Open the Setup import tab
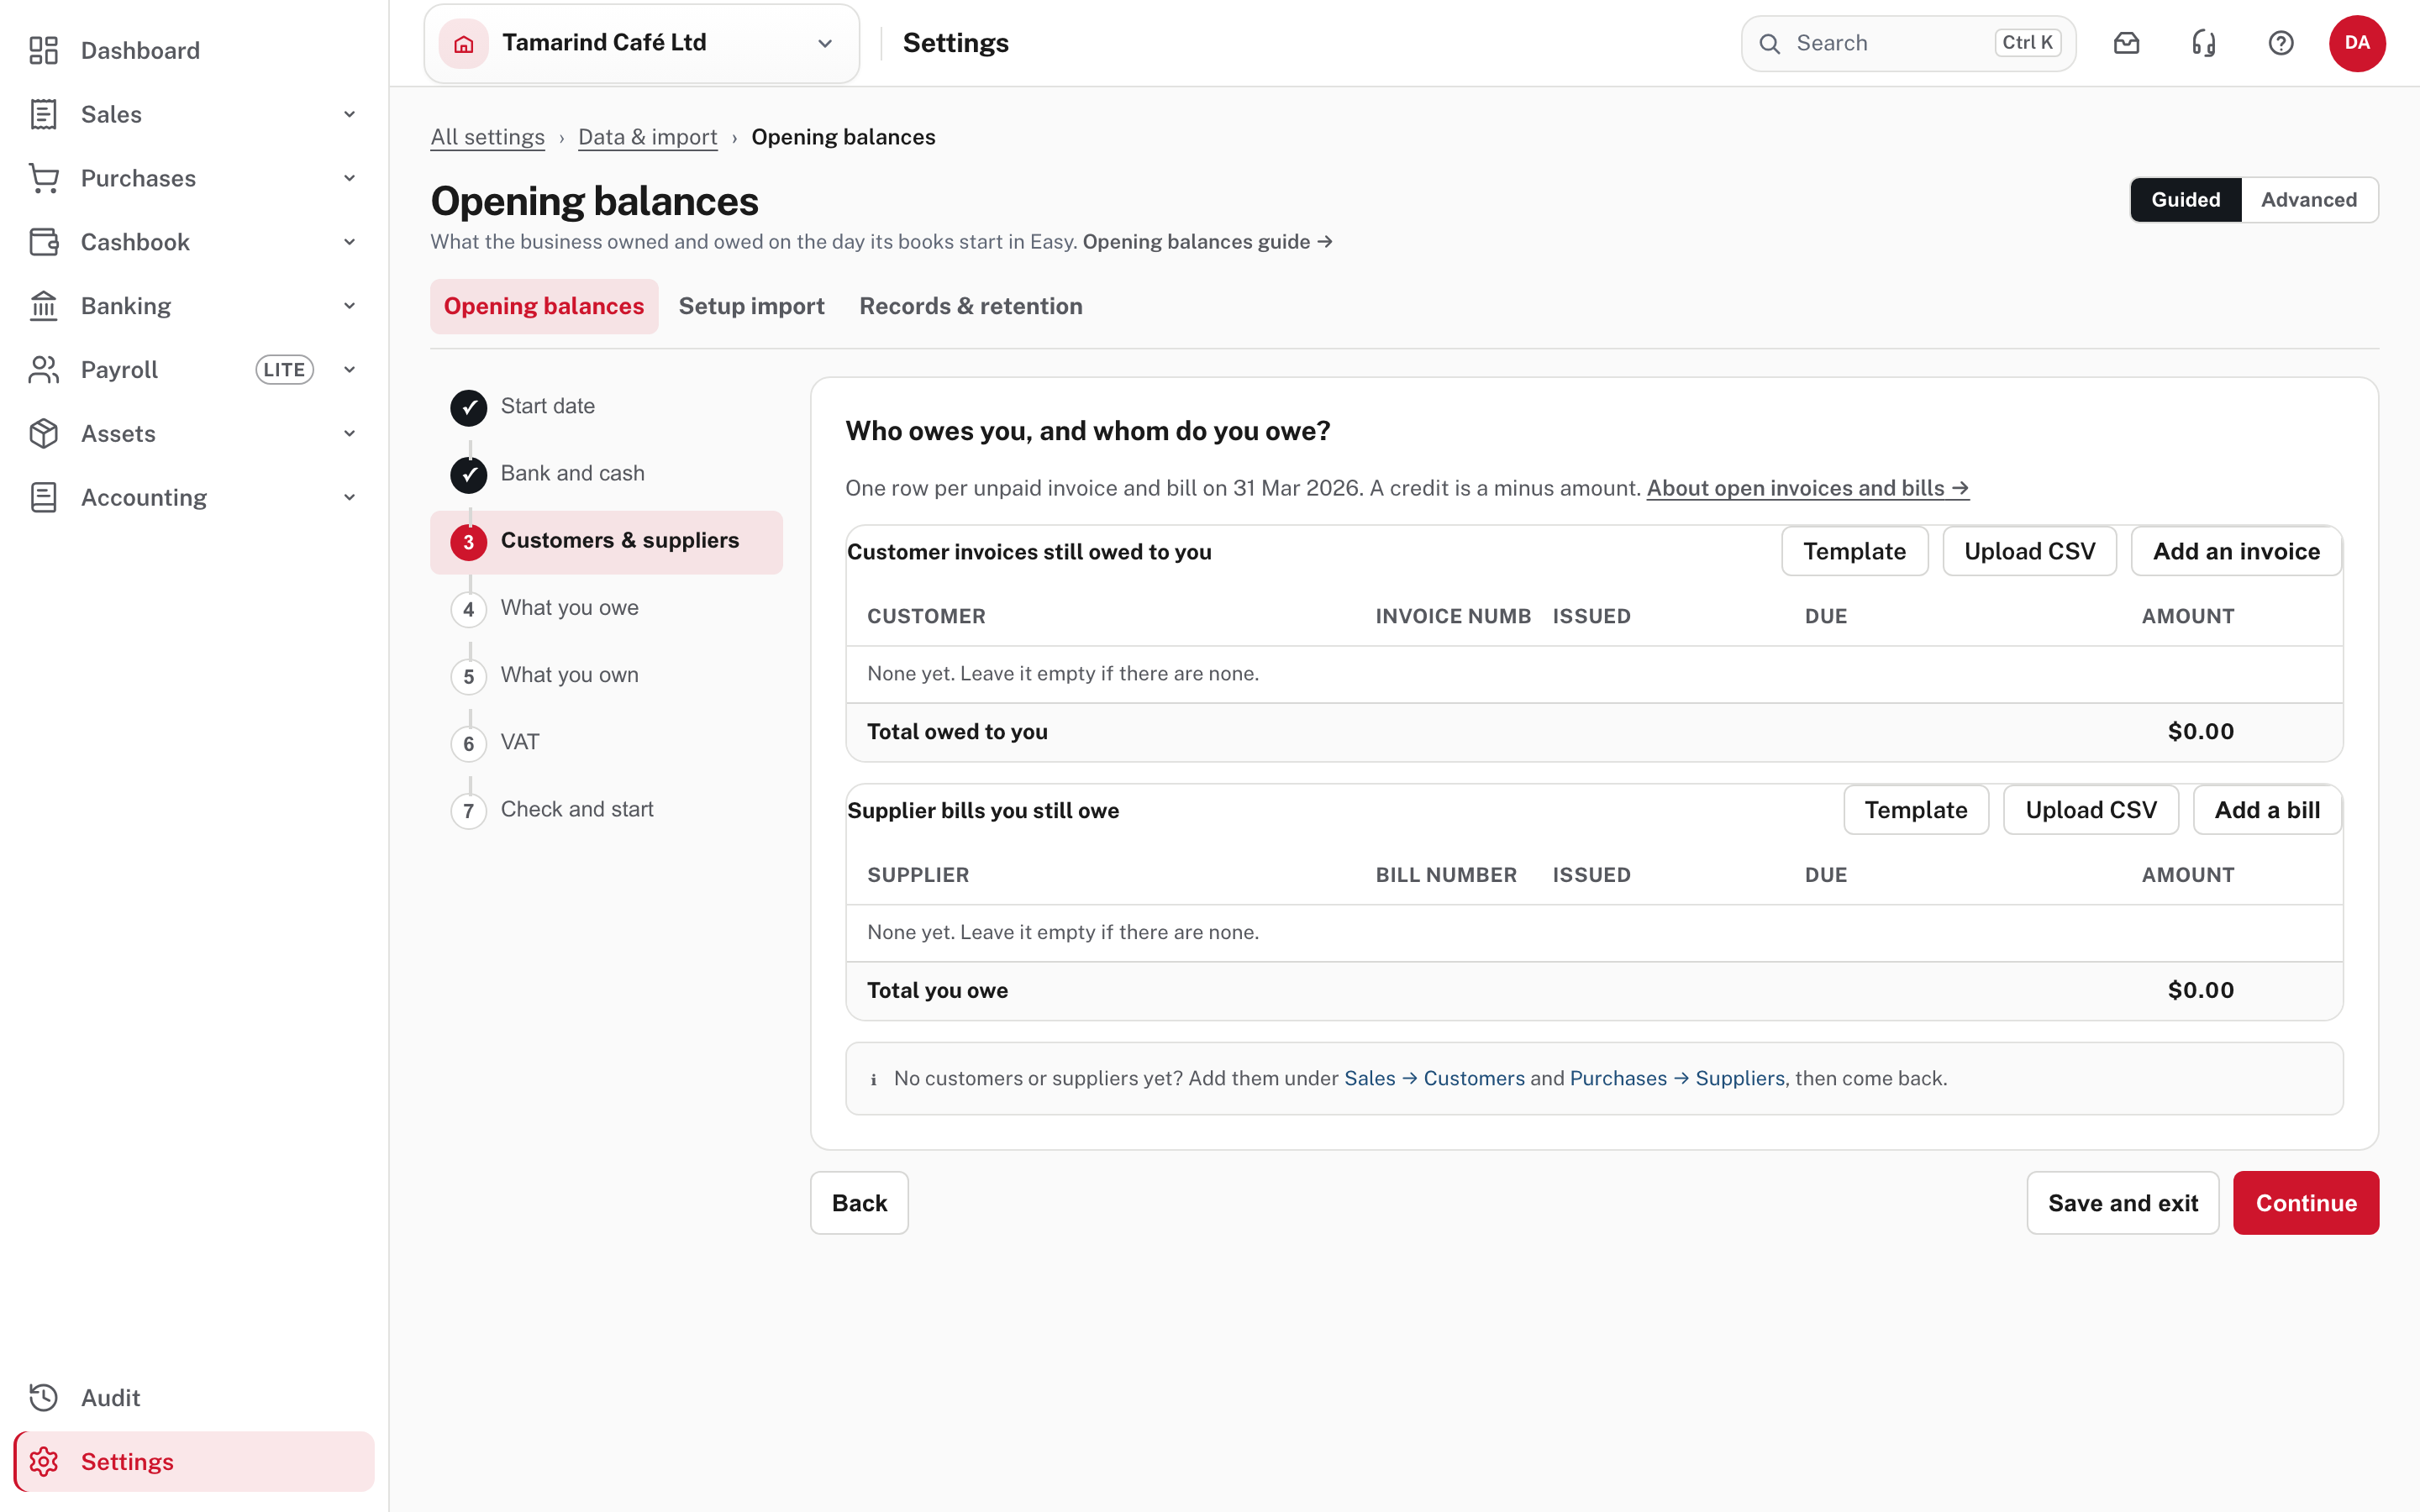Screen dimensions: 2420x1512 (751, 306)
